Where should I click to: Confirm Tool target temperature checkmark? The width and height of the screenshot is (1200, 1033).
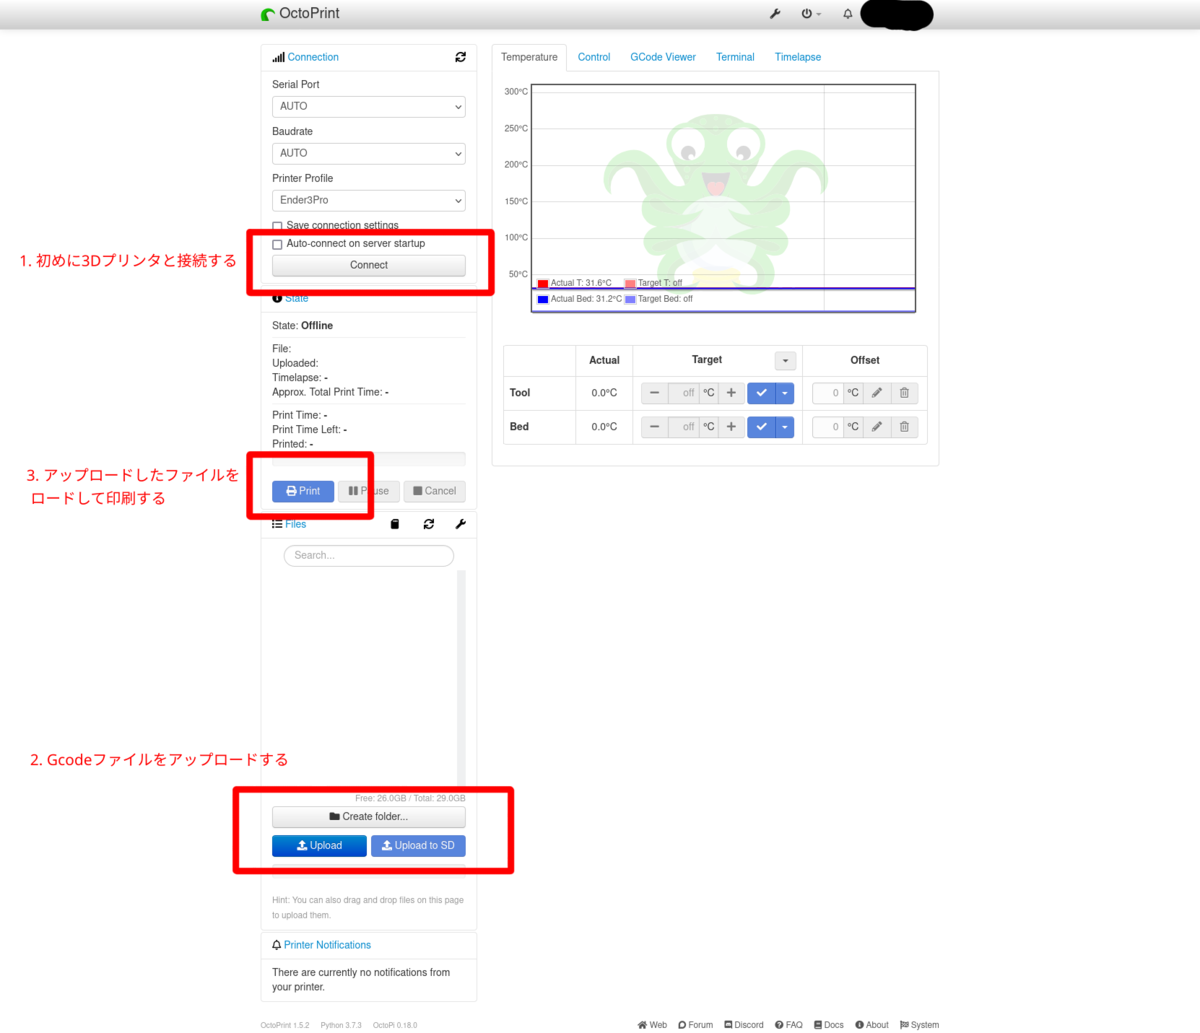click(761, 393)
